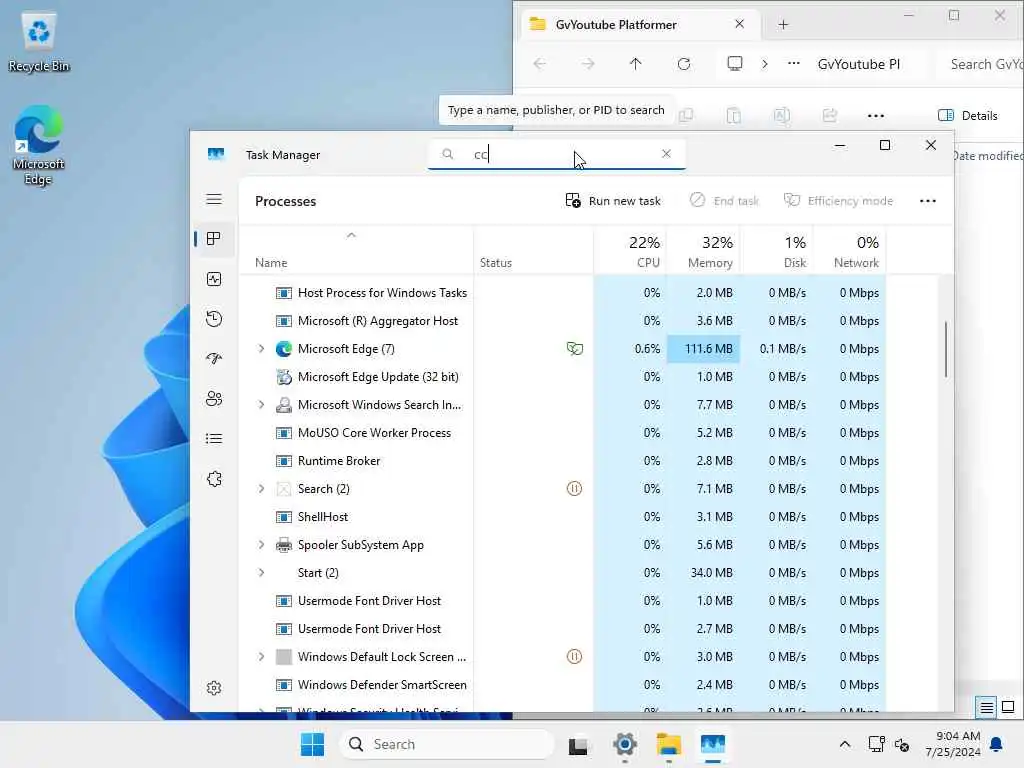The height and width of the screenshot is (768, 1024).
Task: Open the Performance sidebar page
Action: (214, 279)
